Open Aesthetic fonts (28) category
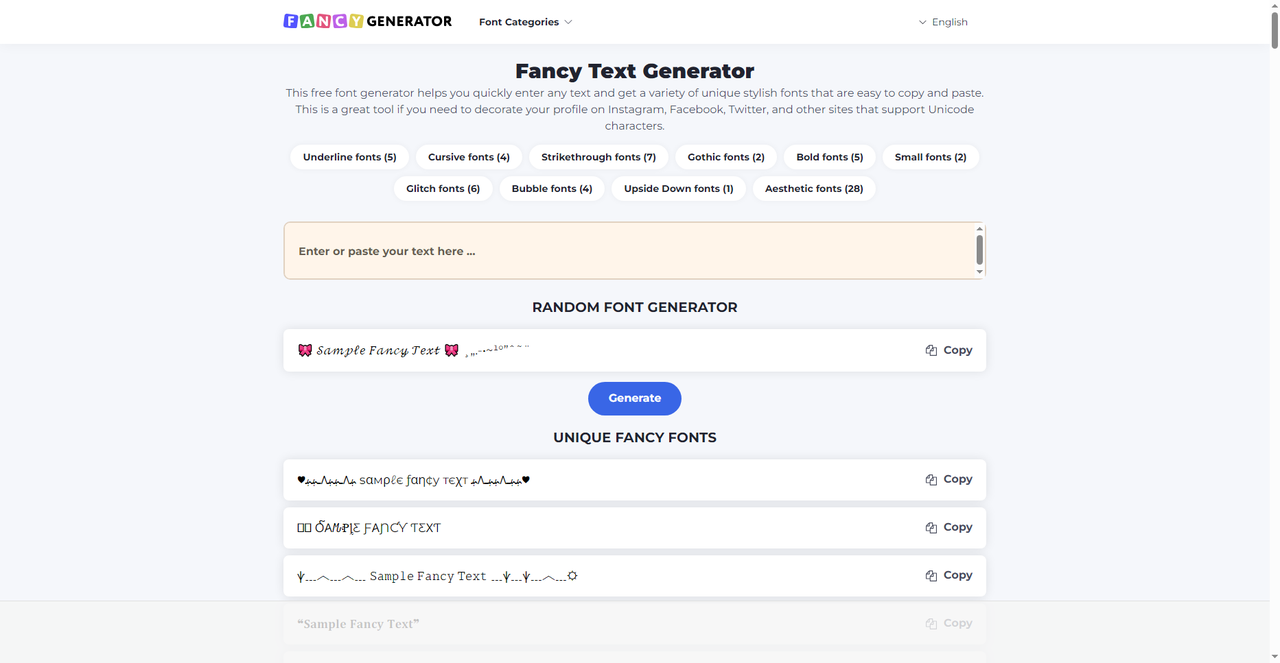Viewport: 1280px width, 663px height. [813, 189]
